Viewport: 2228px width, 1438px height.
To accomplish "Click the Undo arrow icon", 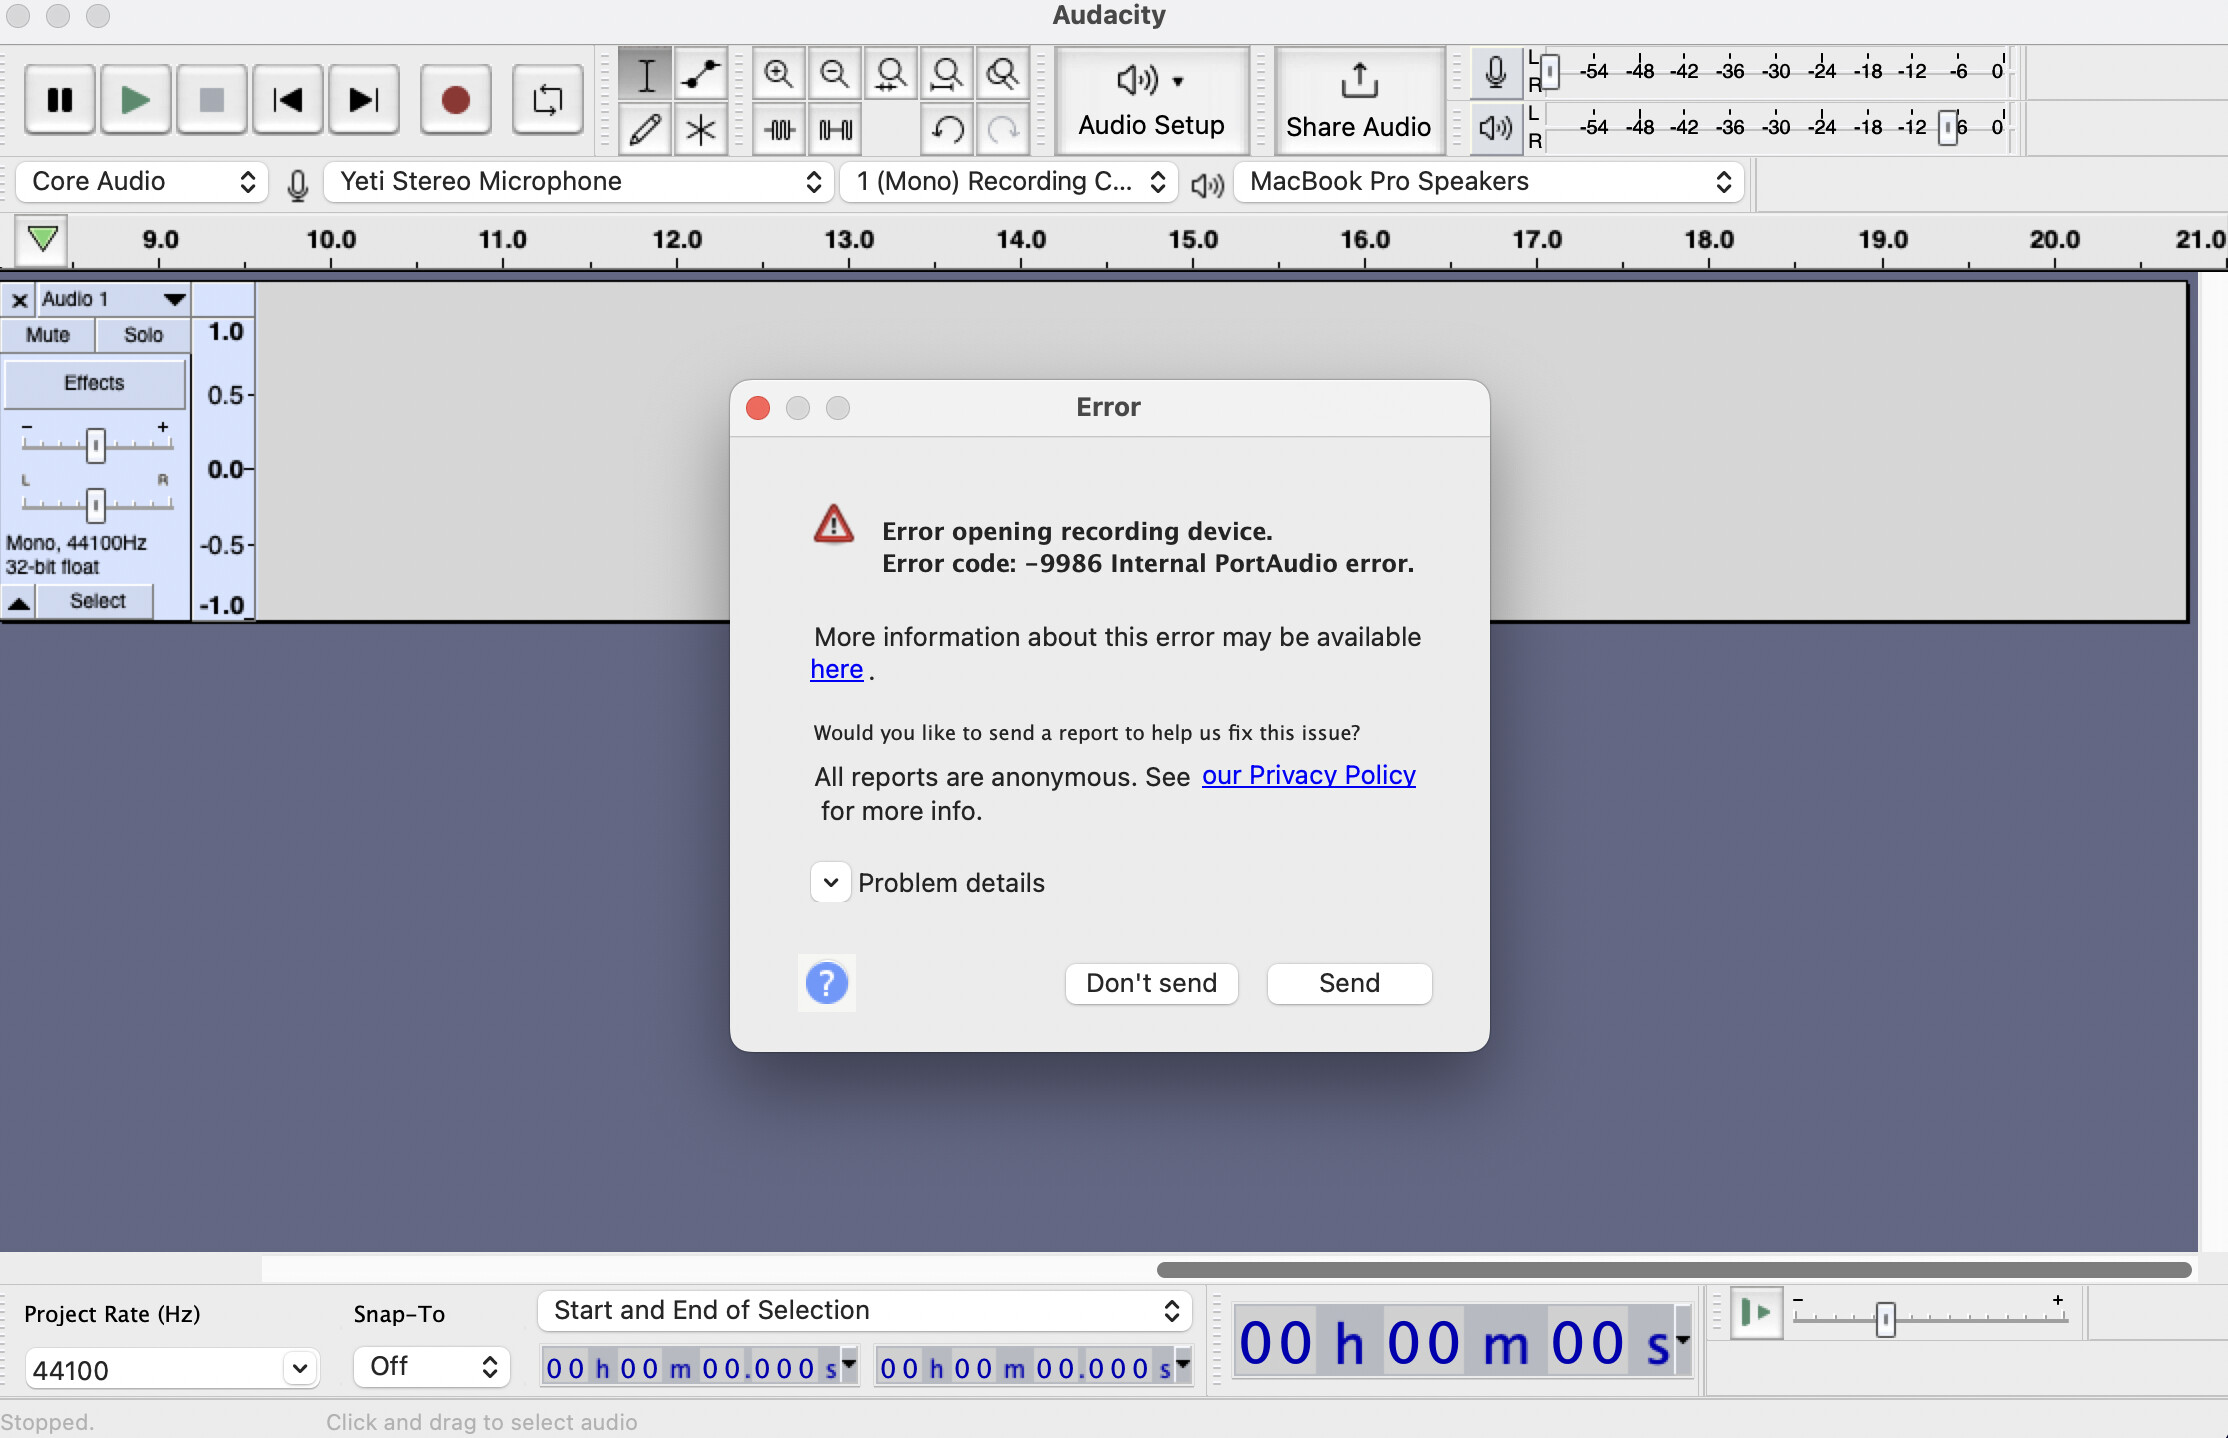I will pyautogui.click(x=947, y=129).
